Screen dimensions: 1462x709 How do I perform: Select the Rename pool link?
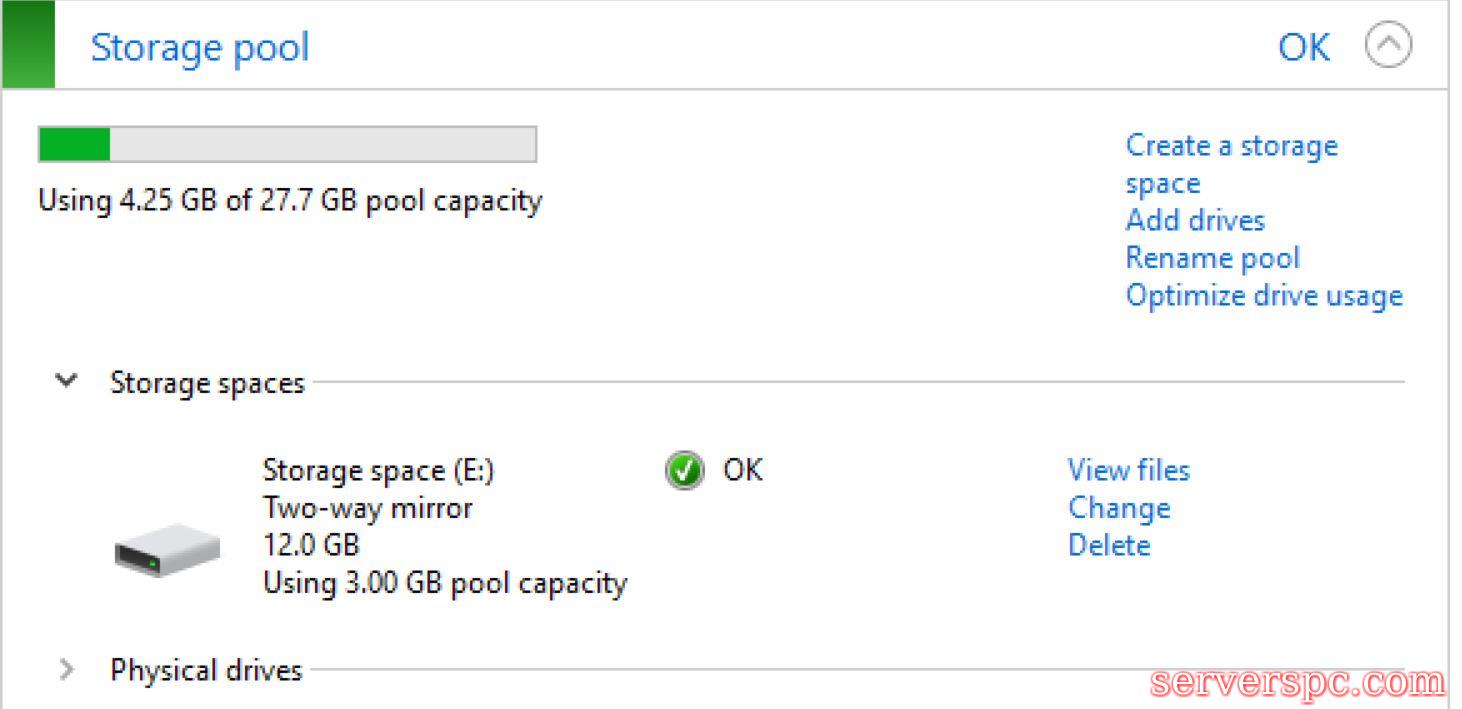pos(1212,258)
